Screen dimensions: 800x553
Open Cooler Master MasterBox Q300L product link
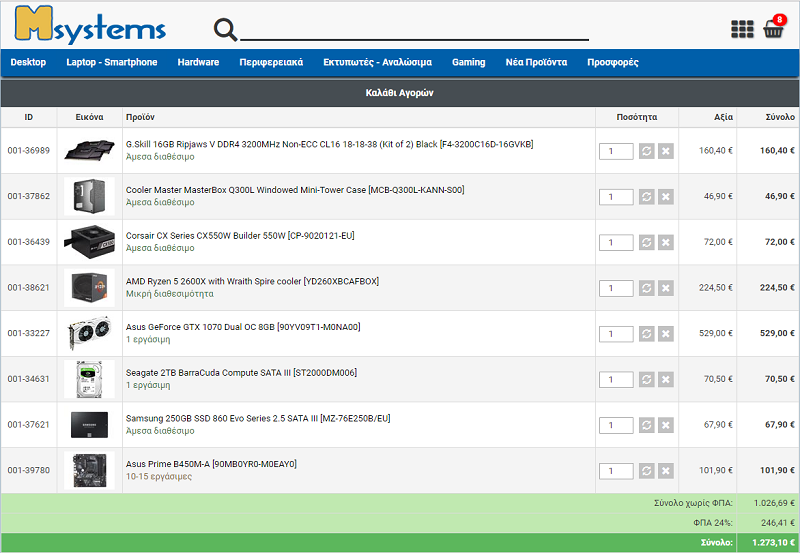(x=295, y=190)
